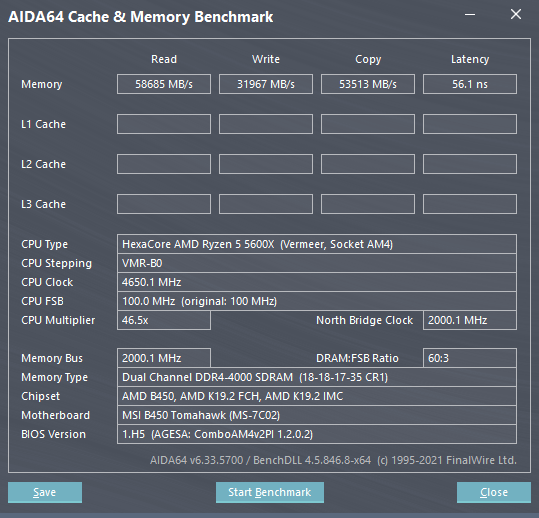Select the Memory Copy result field

pos(368,84)
